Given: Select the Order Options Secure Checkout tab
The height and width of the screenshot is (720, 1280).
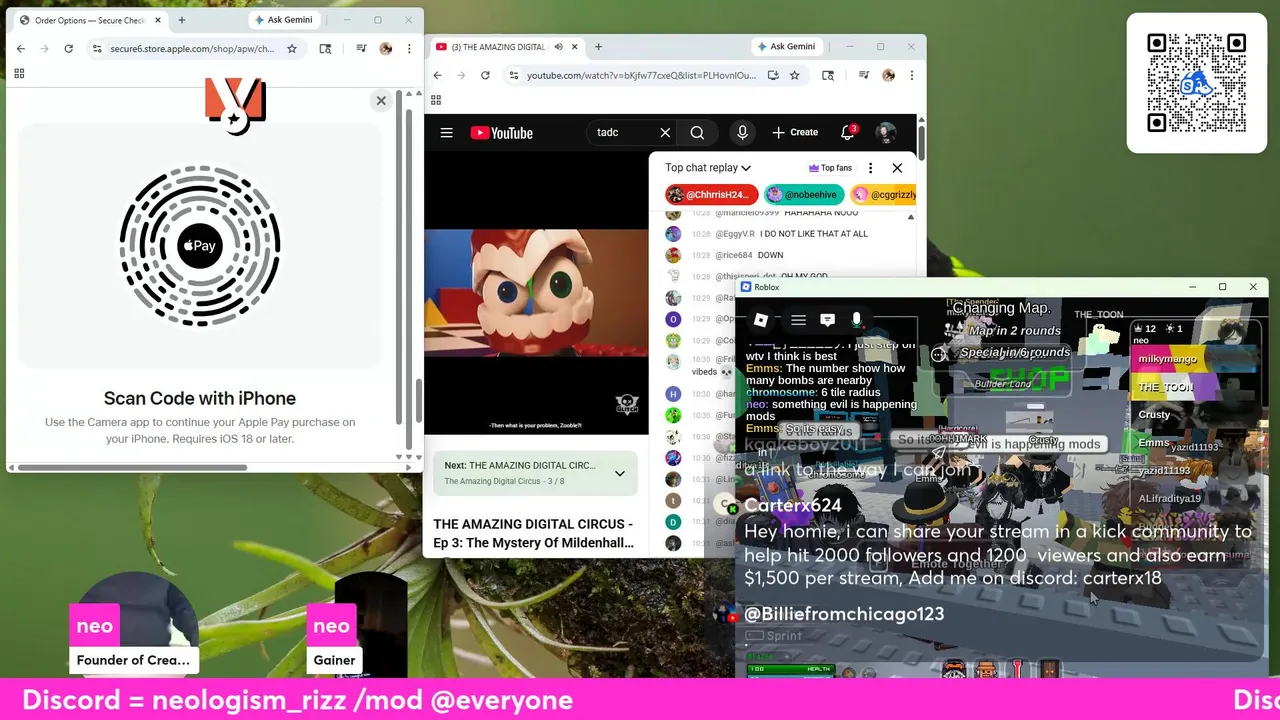Looking at the screenshot, I should tap(90, 20).
